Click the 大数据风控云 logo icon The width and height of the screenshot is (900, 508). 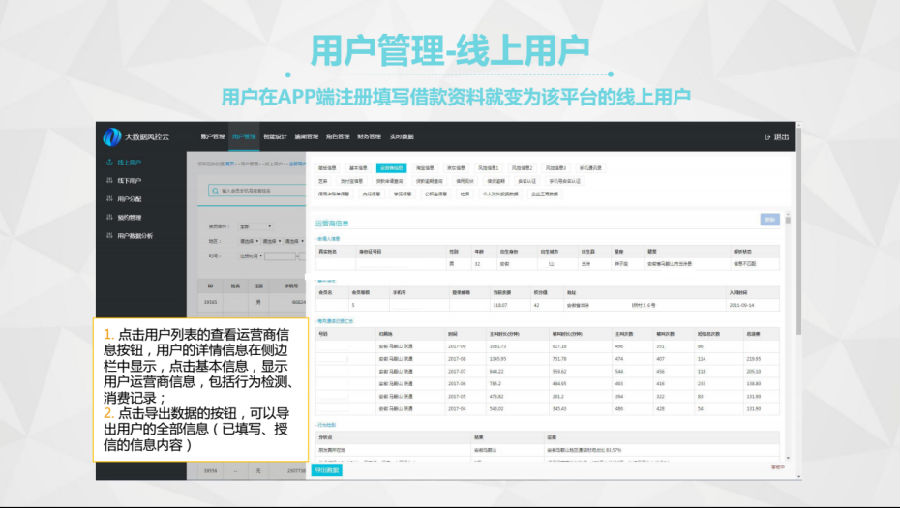[x=112, y=137]
